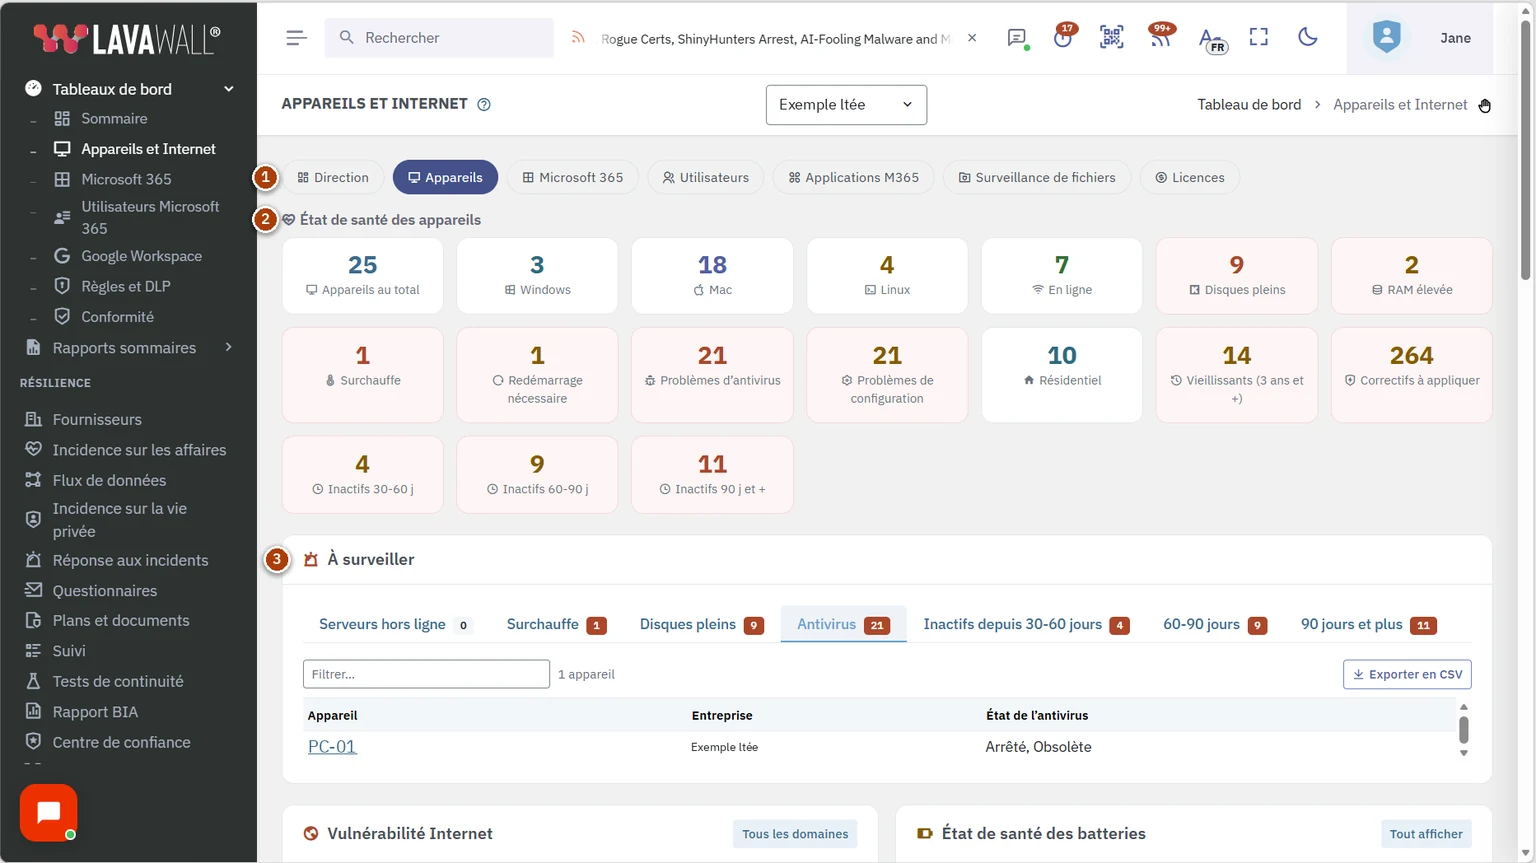Collapse the Tableaux de bord section
Image resolution: width=1536 pixels, height=863 pixels.
tap(228, 89)
